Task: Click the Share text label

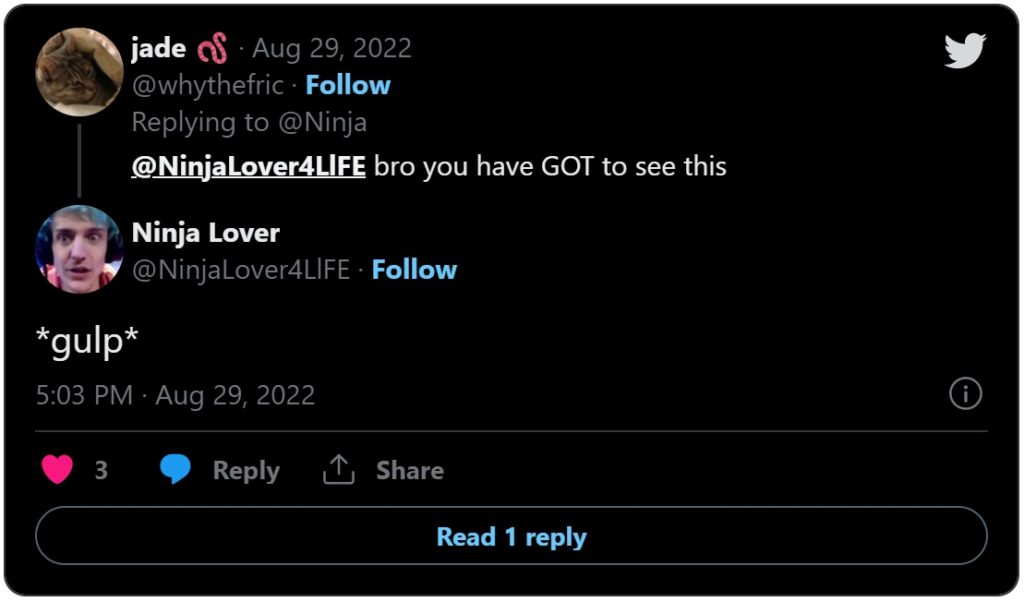Action: (409, 470)
